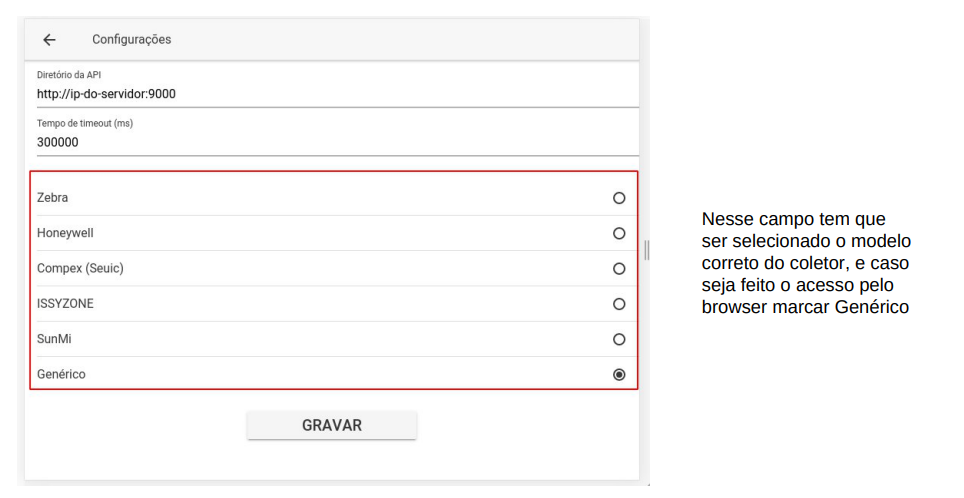
Task: Pick the SunMi radio button
Action: tap(619, 339)
